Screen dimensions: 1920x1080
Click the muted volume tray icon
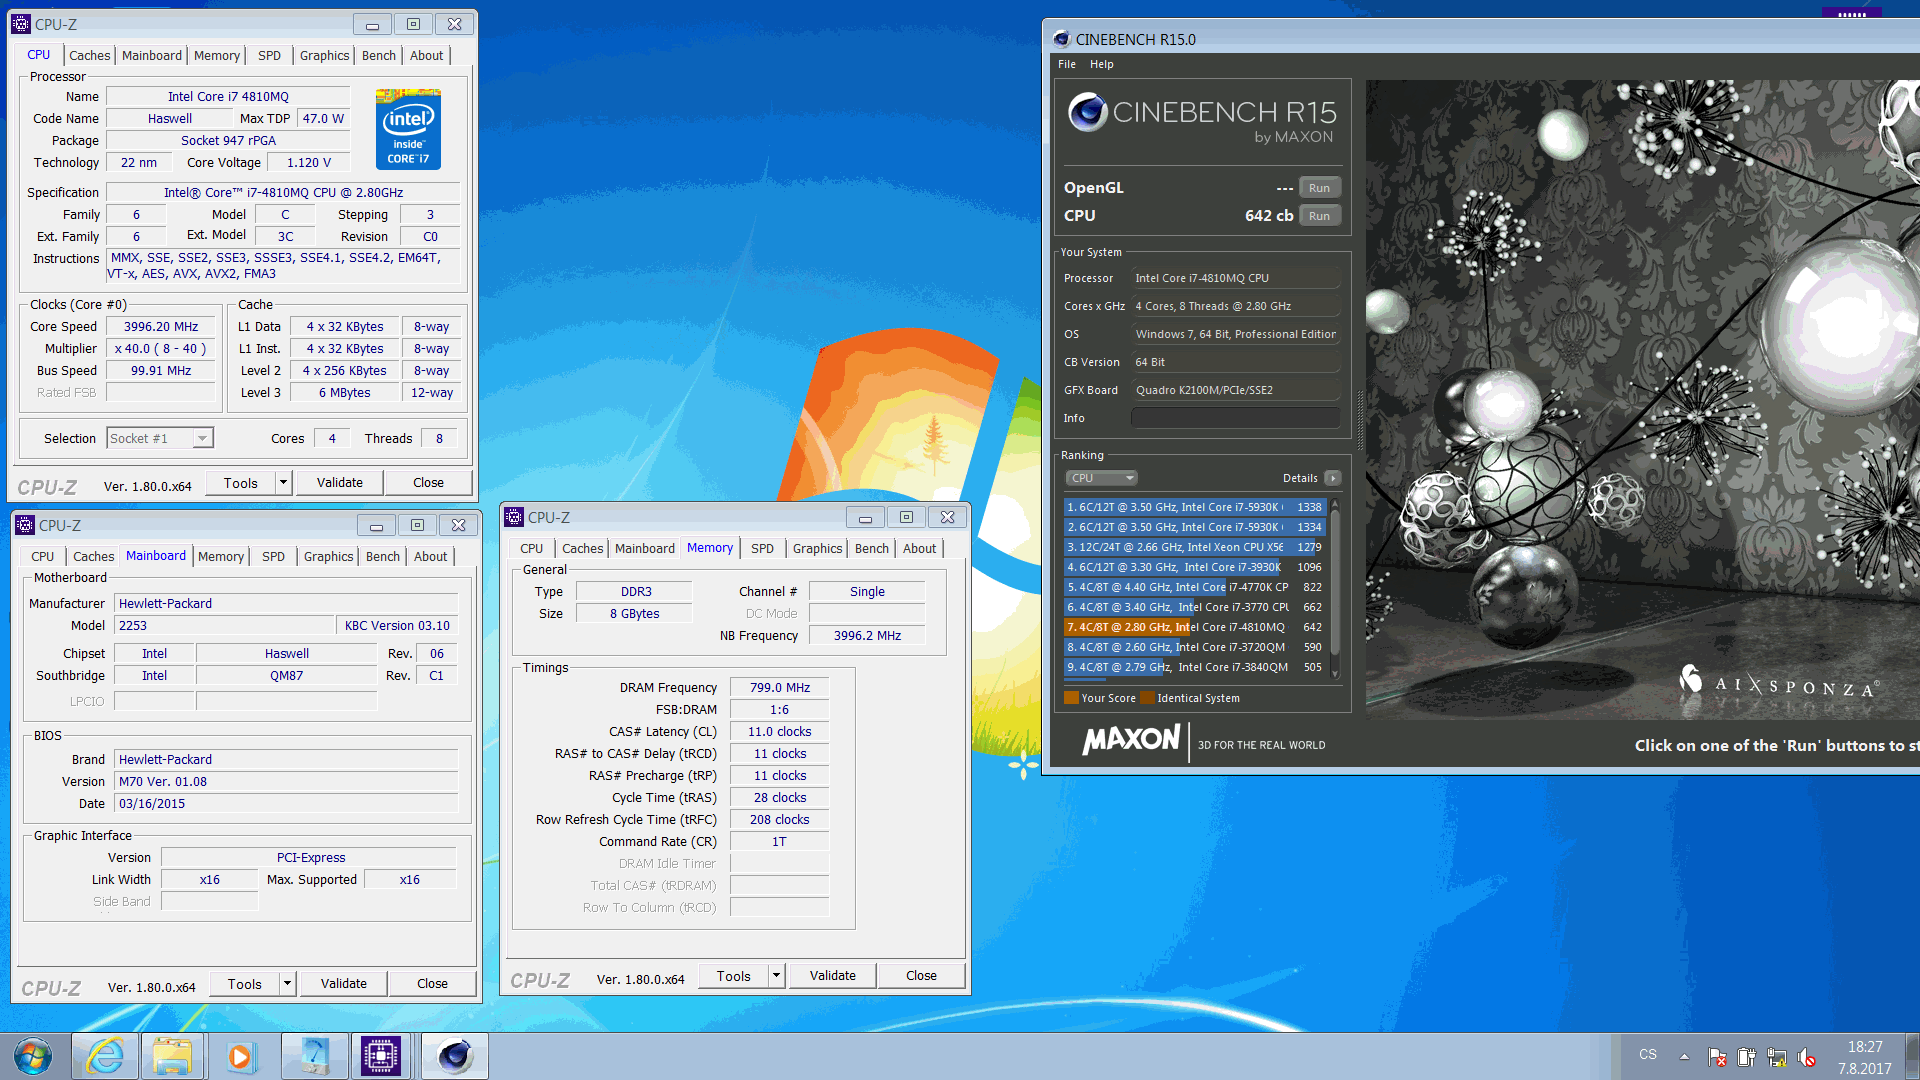pyautogui.click(x=1806, y=1057)
